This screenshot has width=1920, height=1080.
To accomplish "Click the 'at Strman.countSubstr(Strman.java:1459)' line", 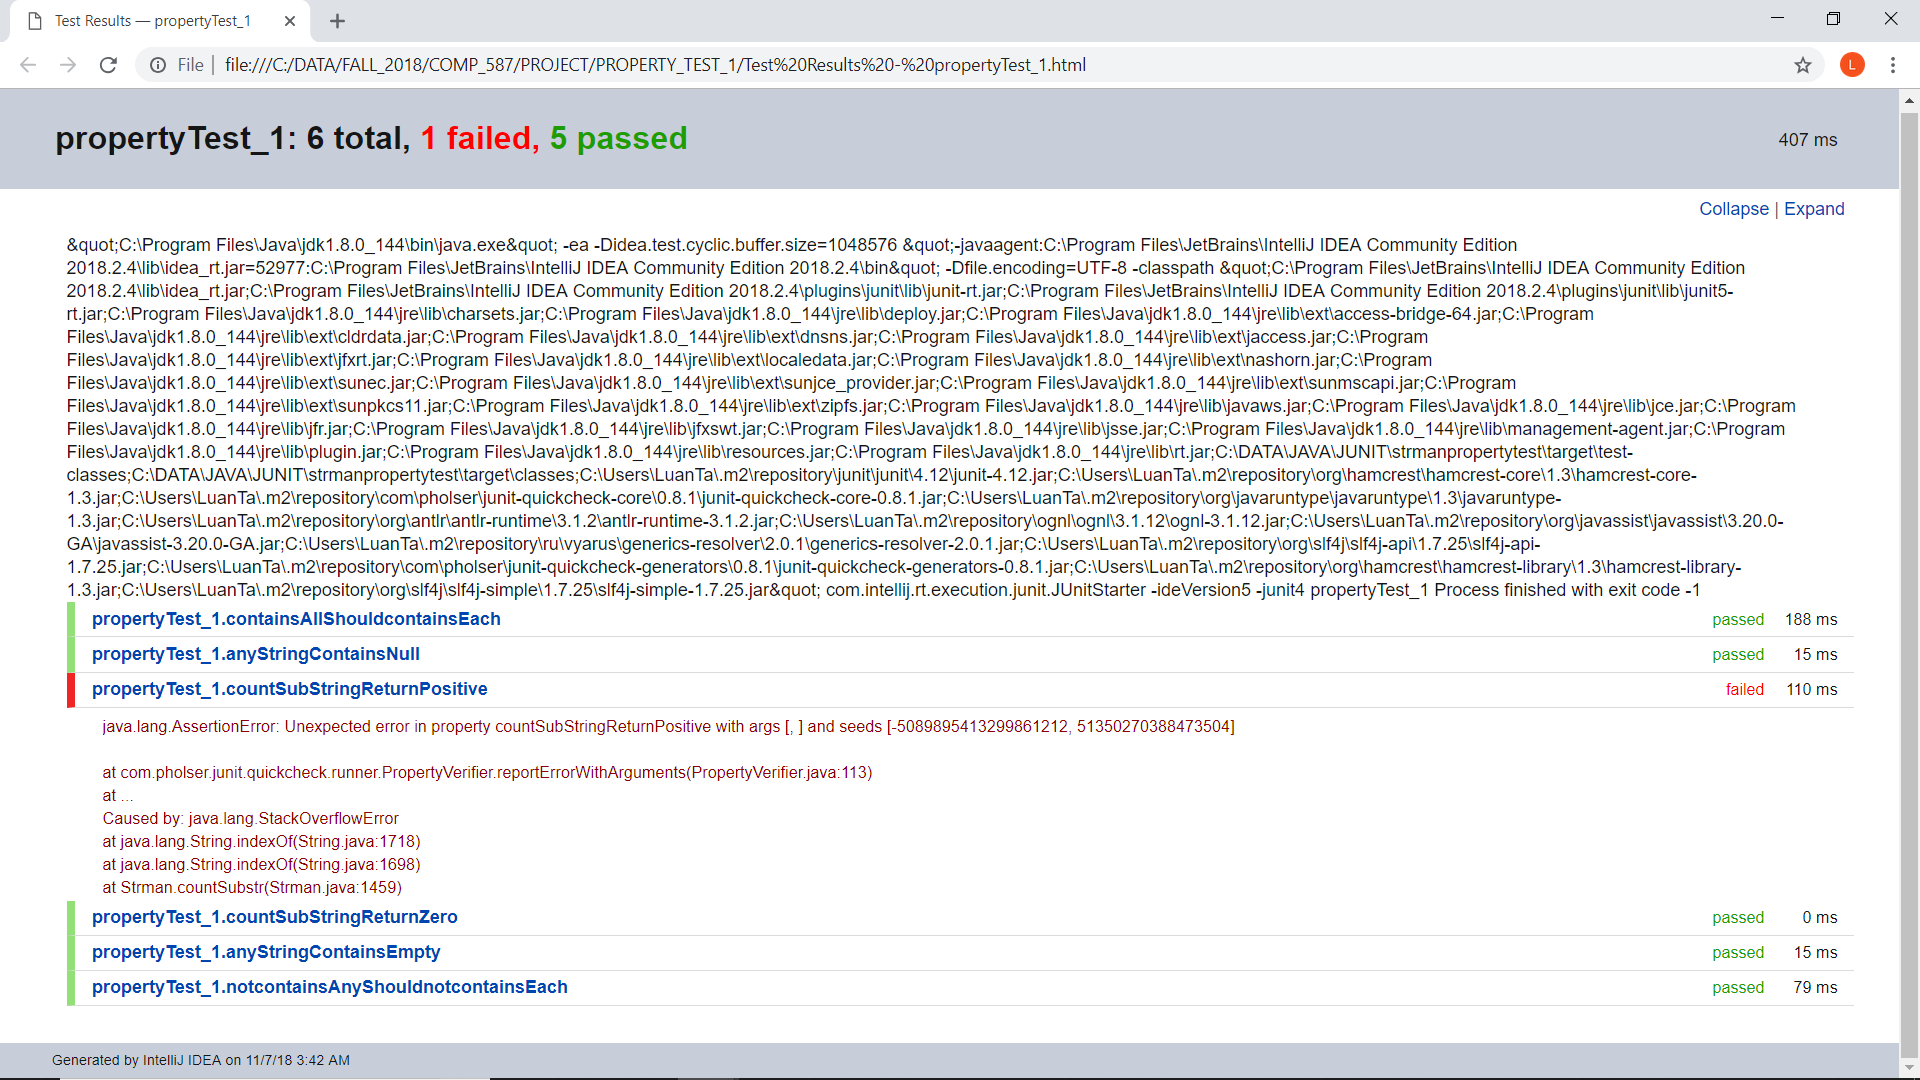I will [x=252, y=887].
